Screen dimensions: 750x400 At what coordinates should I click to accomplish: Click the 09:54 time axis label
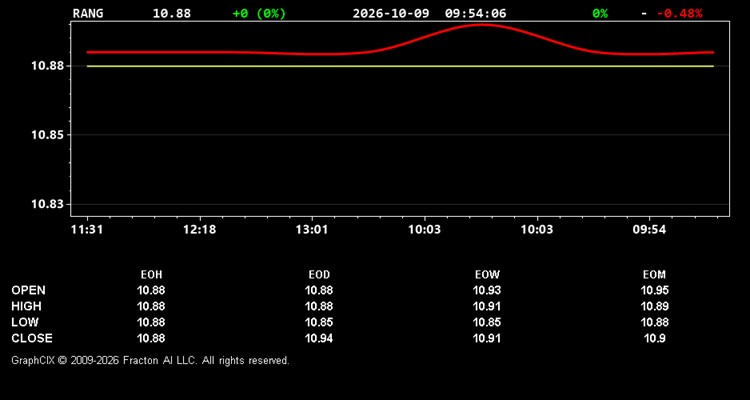[649, 230]
